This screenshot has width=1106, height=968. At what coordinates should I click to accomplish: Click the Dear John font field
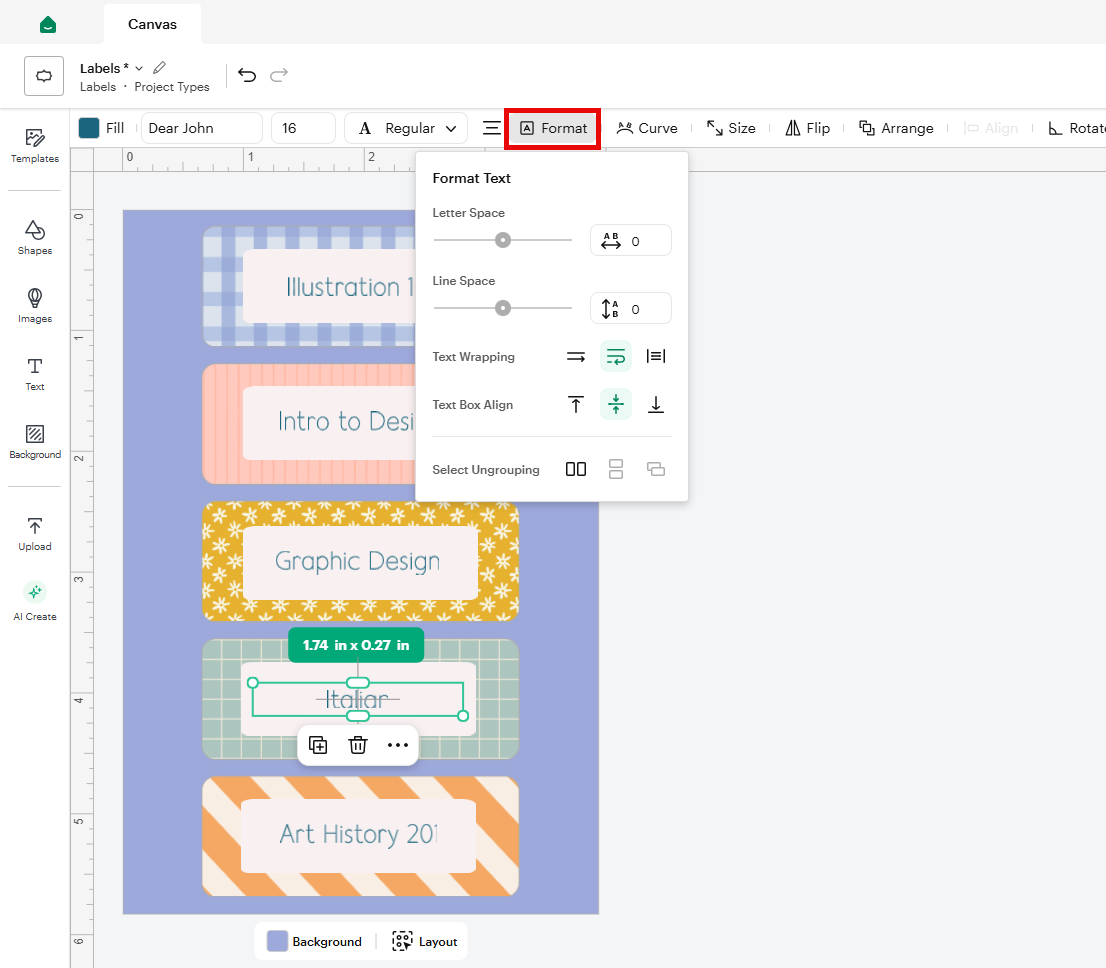202,128
